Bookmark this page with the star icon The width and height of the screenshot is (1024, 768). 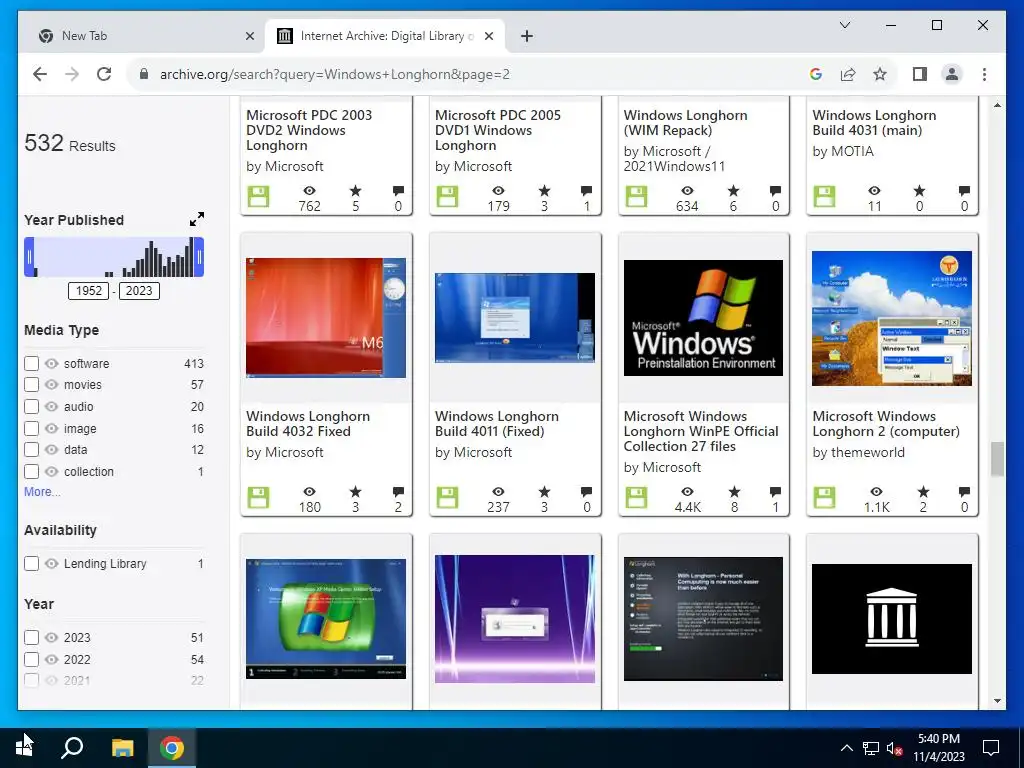point(880,74)
